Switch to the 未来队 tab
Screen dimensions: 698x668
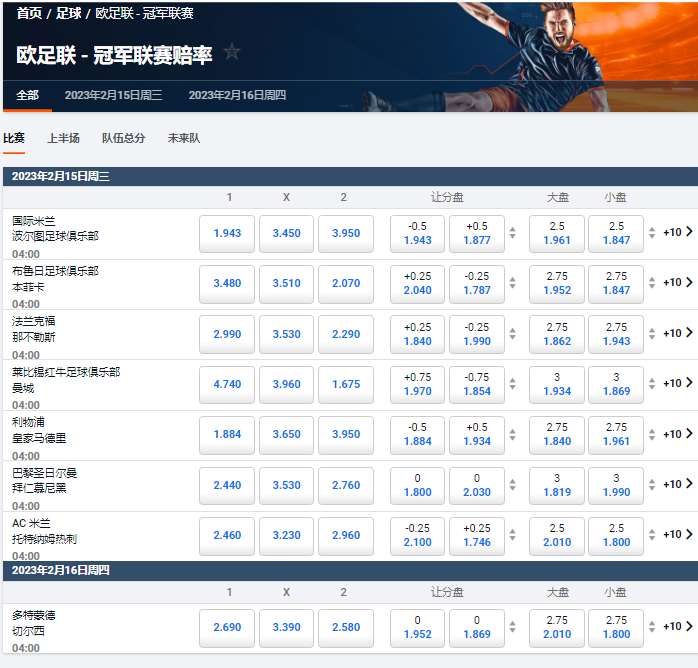click(183, 138)
